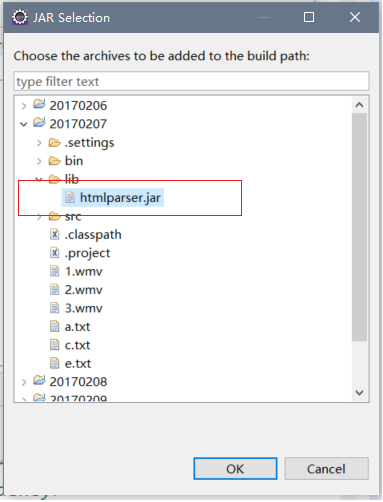Click the .classpath XML file icon
Screen dimensions: 383x502
55,234
